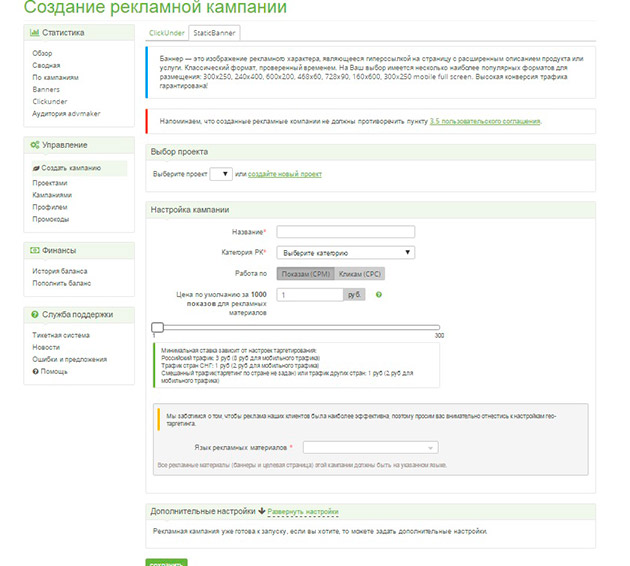Select the StaticBanner tab
Image resolution: width=630 pixels, height=566 pixels.
click(214, 33)
